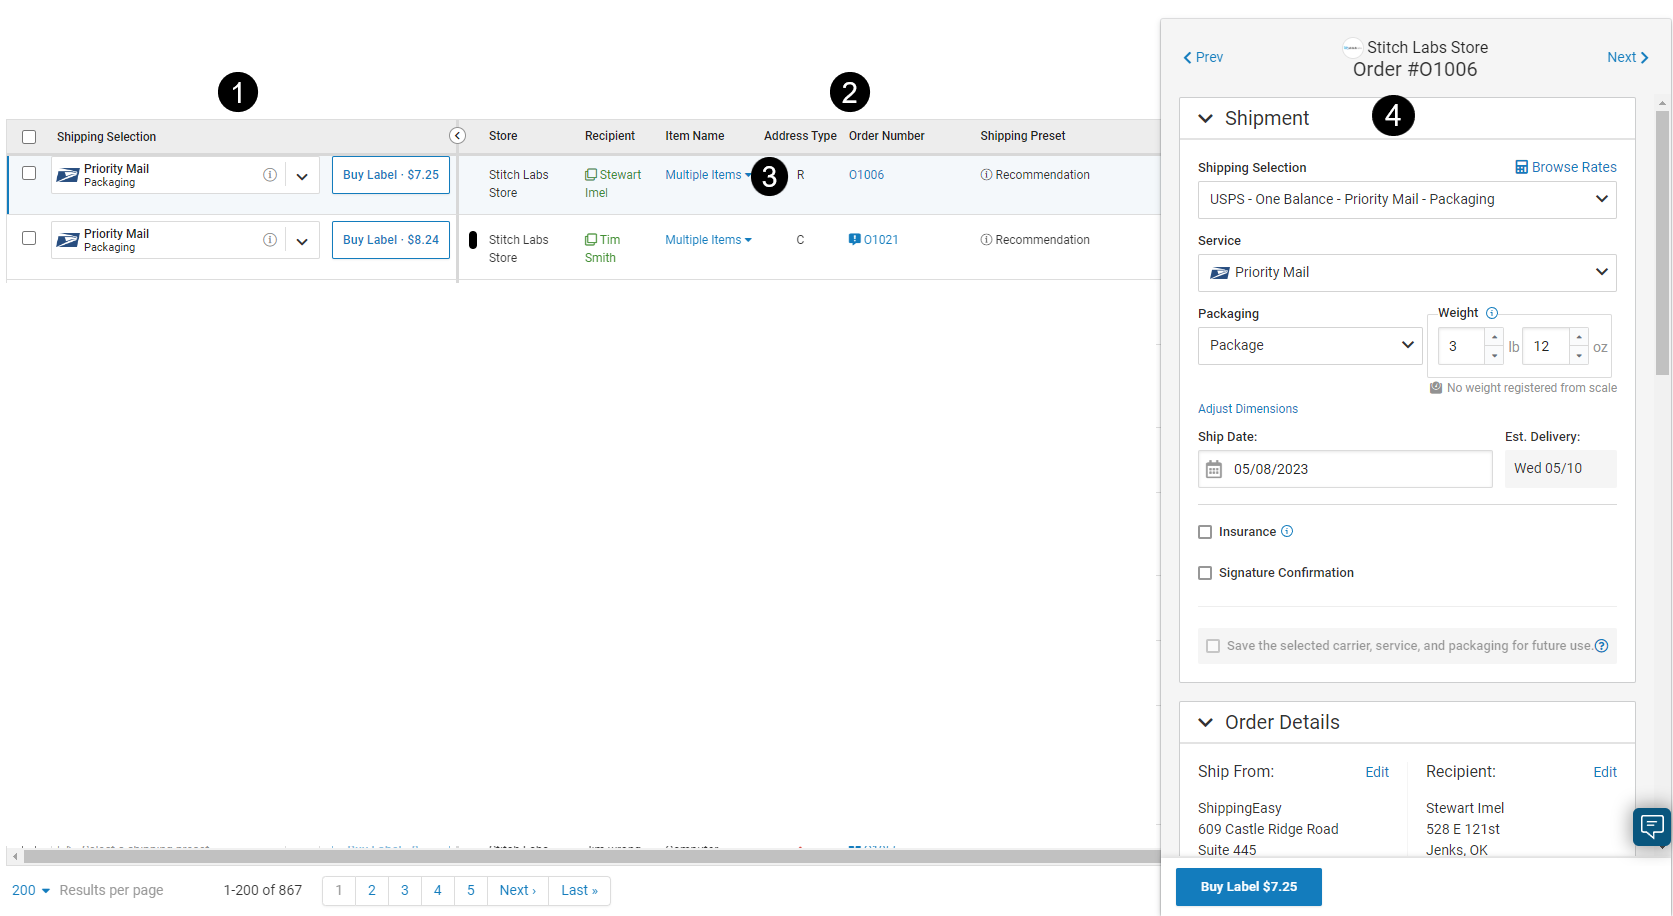The width and height of the screenshot is (1673, 916).
Task: Sort by the Recipient column header
Action: 610,136
